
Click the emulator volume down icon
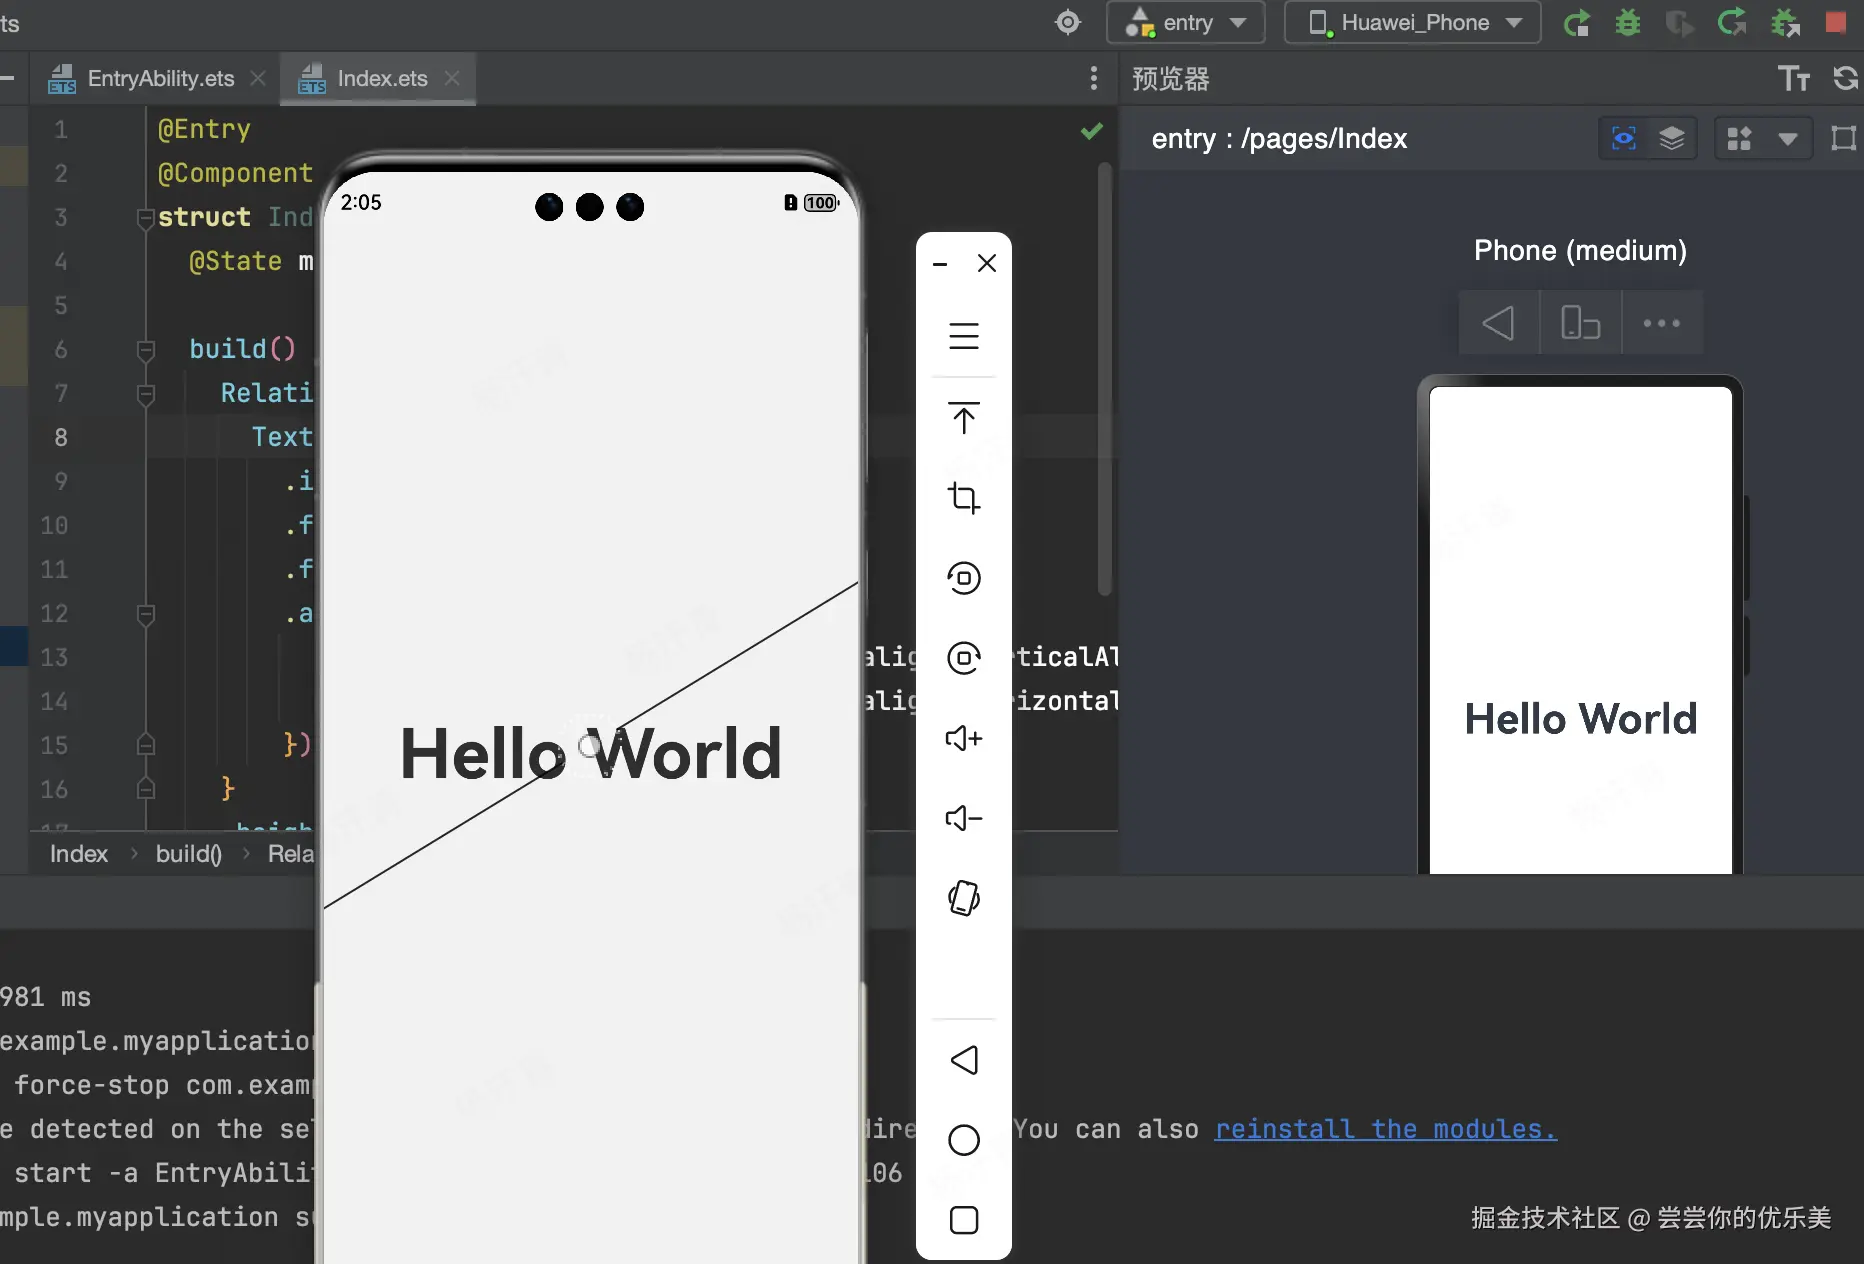coord(964,818)
